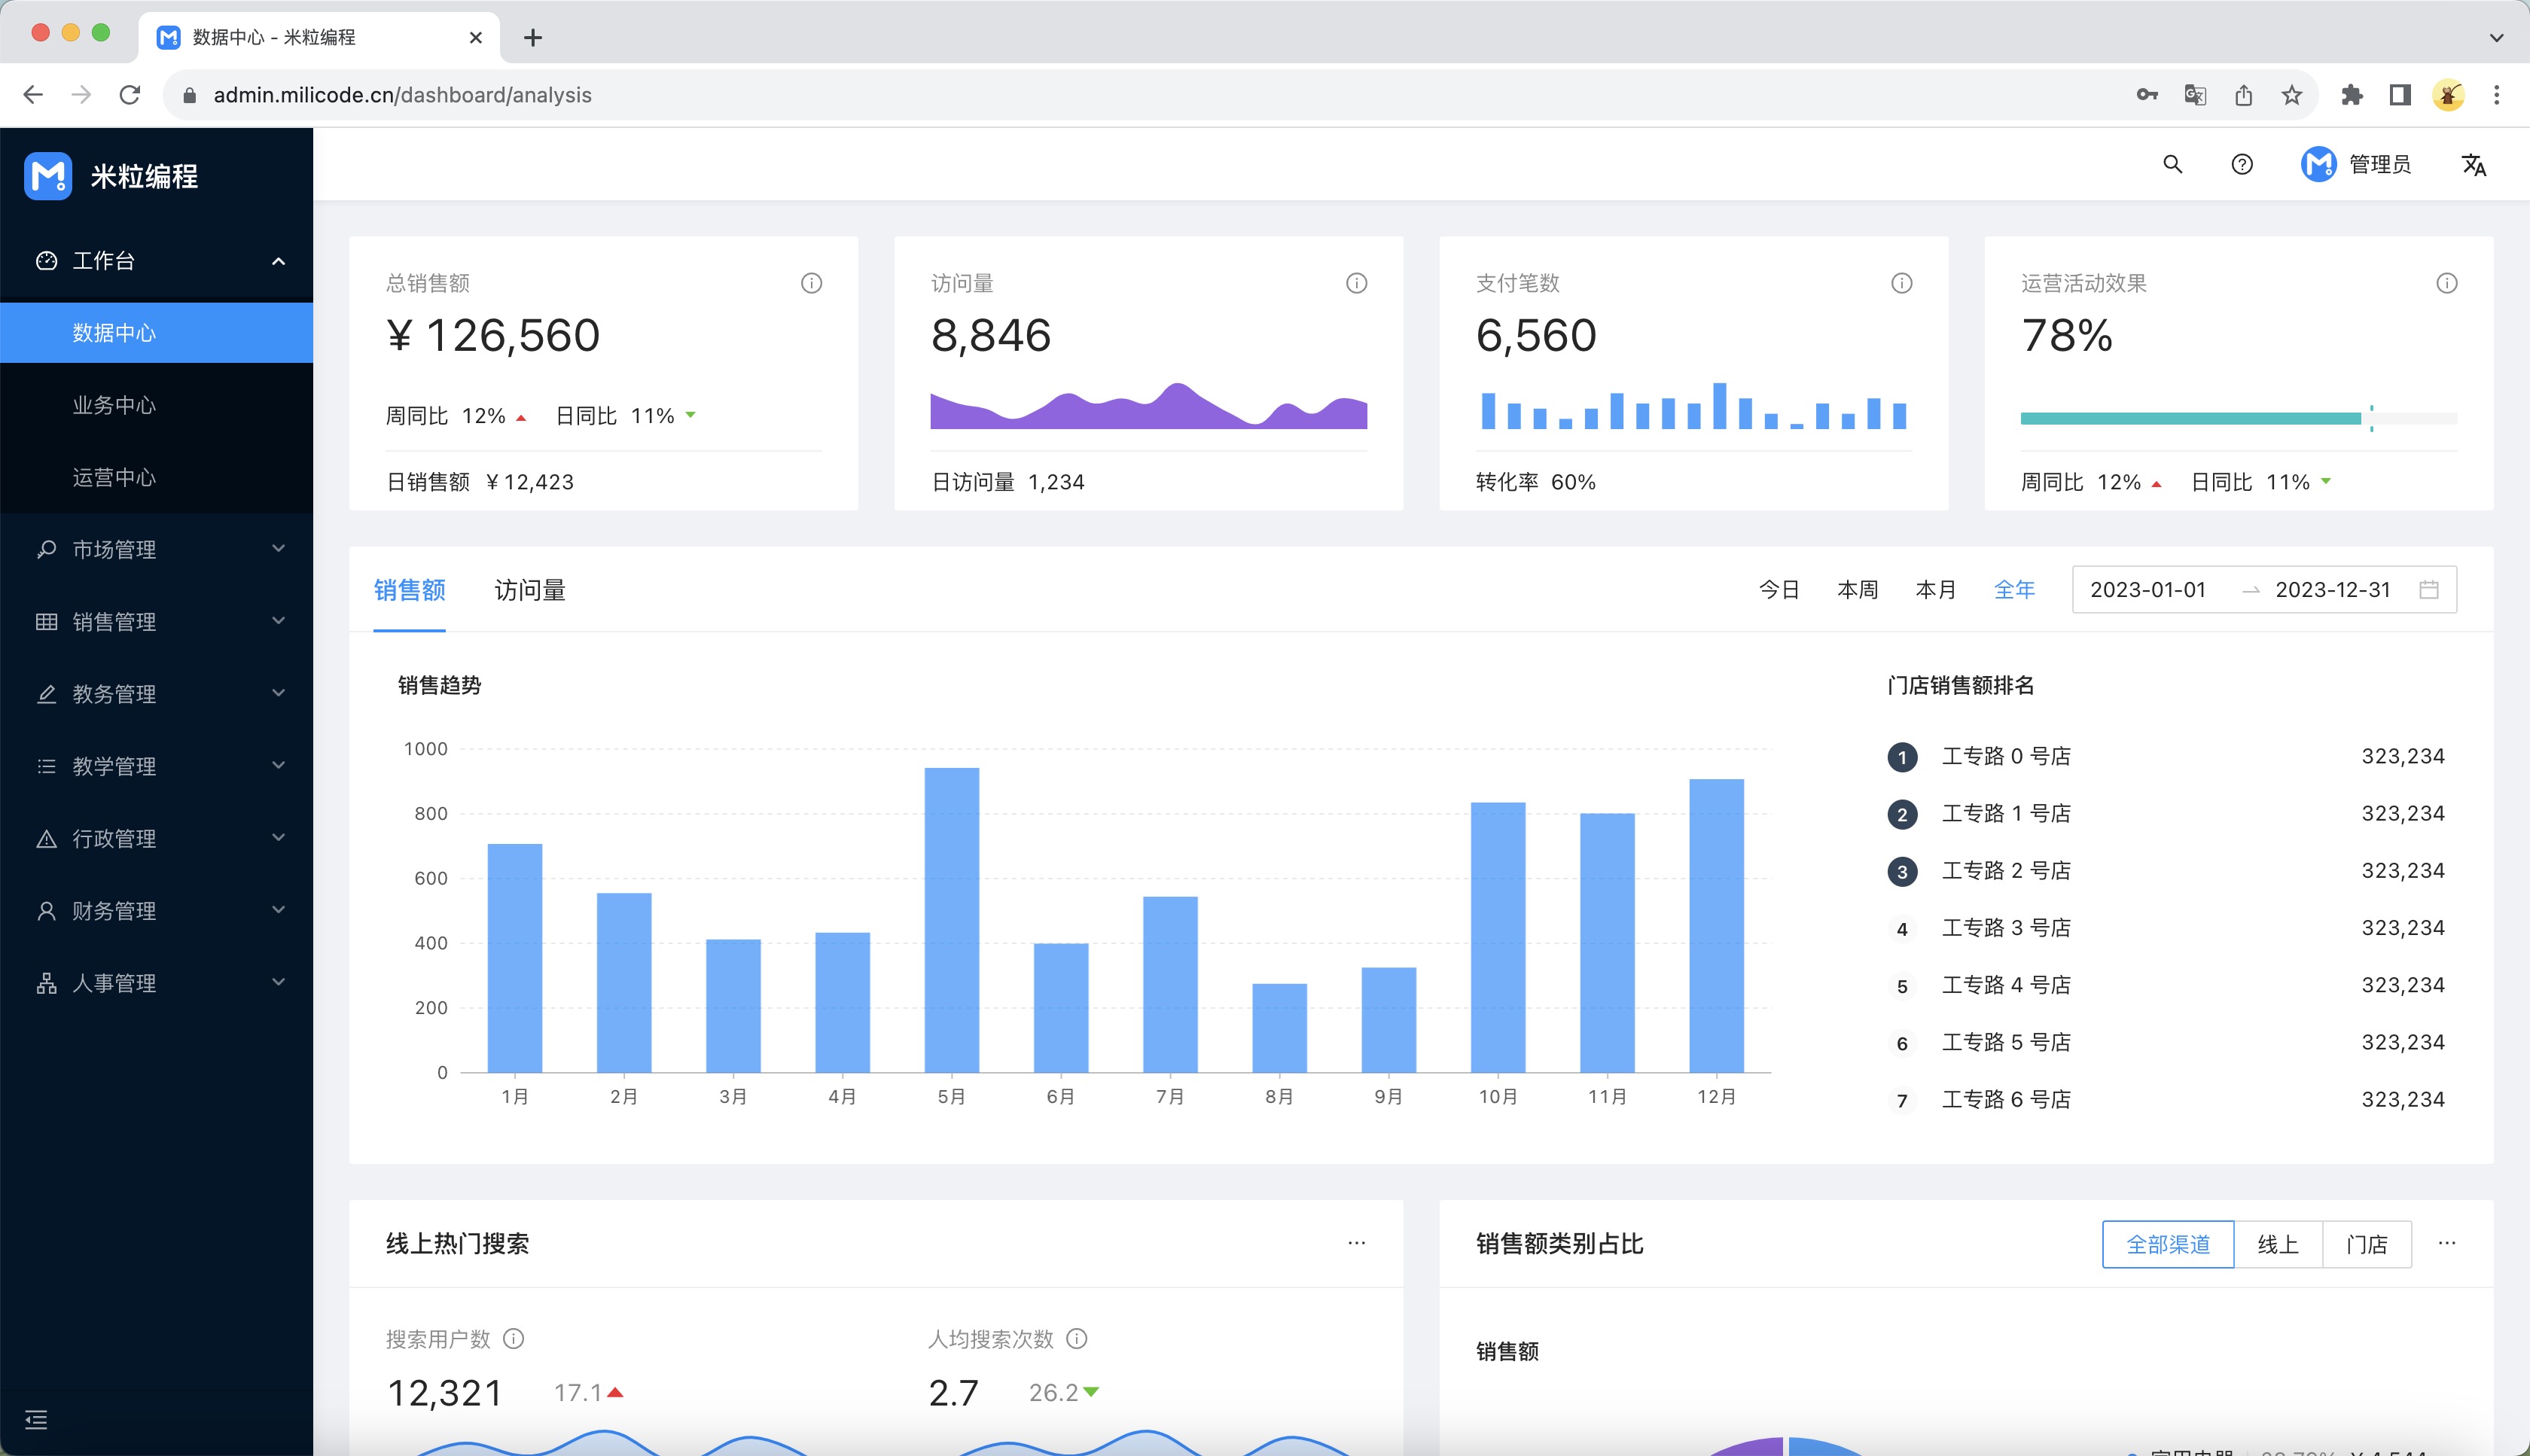
Task: Open the Chrome three-dot menu
Action: pyautogui.click(x=2497, y=95)
